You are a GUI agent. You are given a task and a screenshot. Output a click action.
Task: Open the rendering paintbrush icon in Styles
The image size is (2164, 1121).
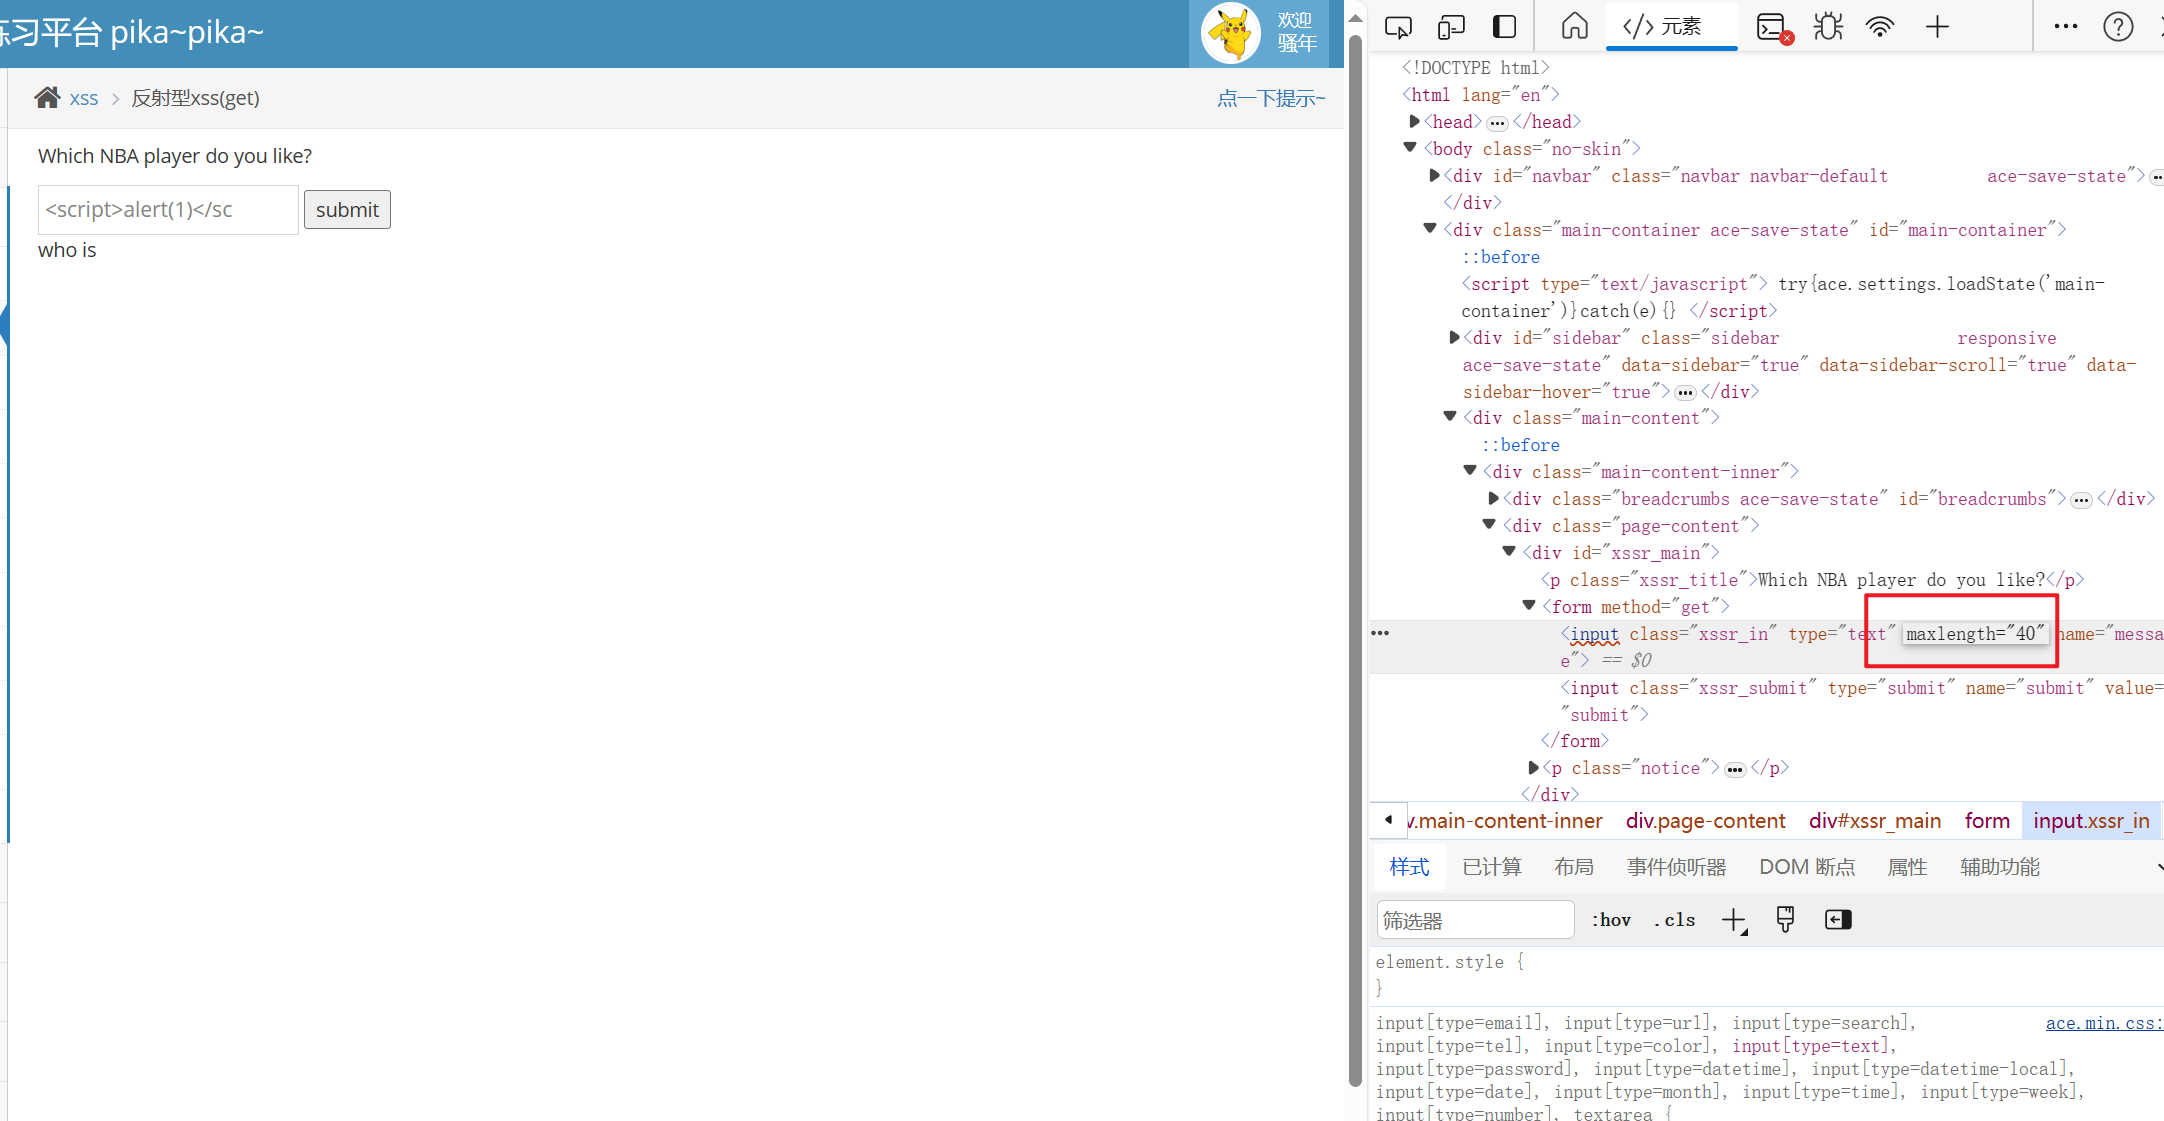1785,919
